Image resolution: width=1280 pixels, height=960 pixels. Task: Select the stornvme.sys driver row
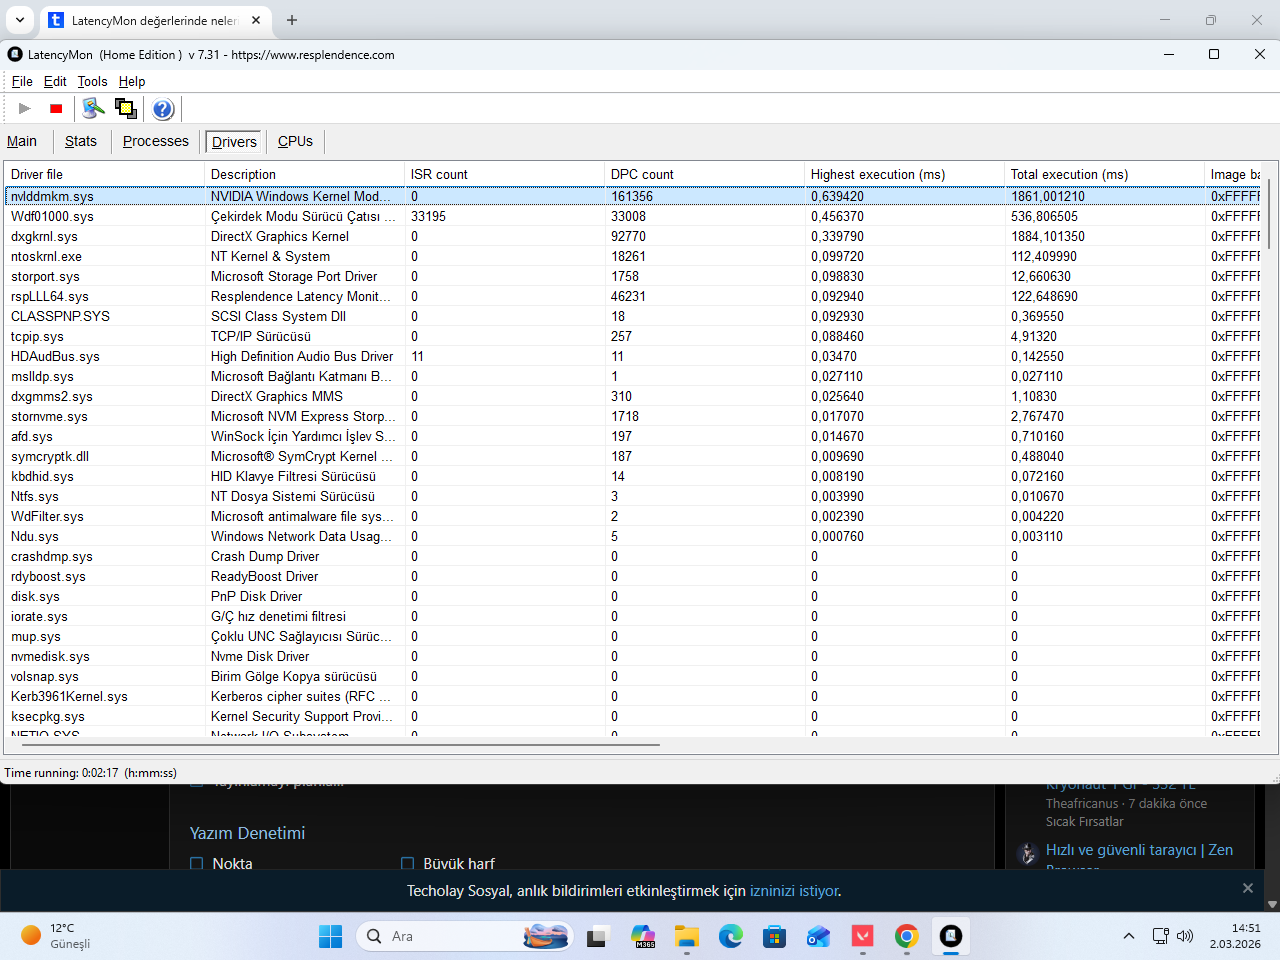(x=632, y=416)
